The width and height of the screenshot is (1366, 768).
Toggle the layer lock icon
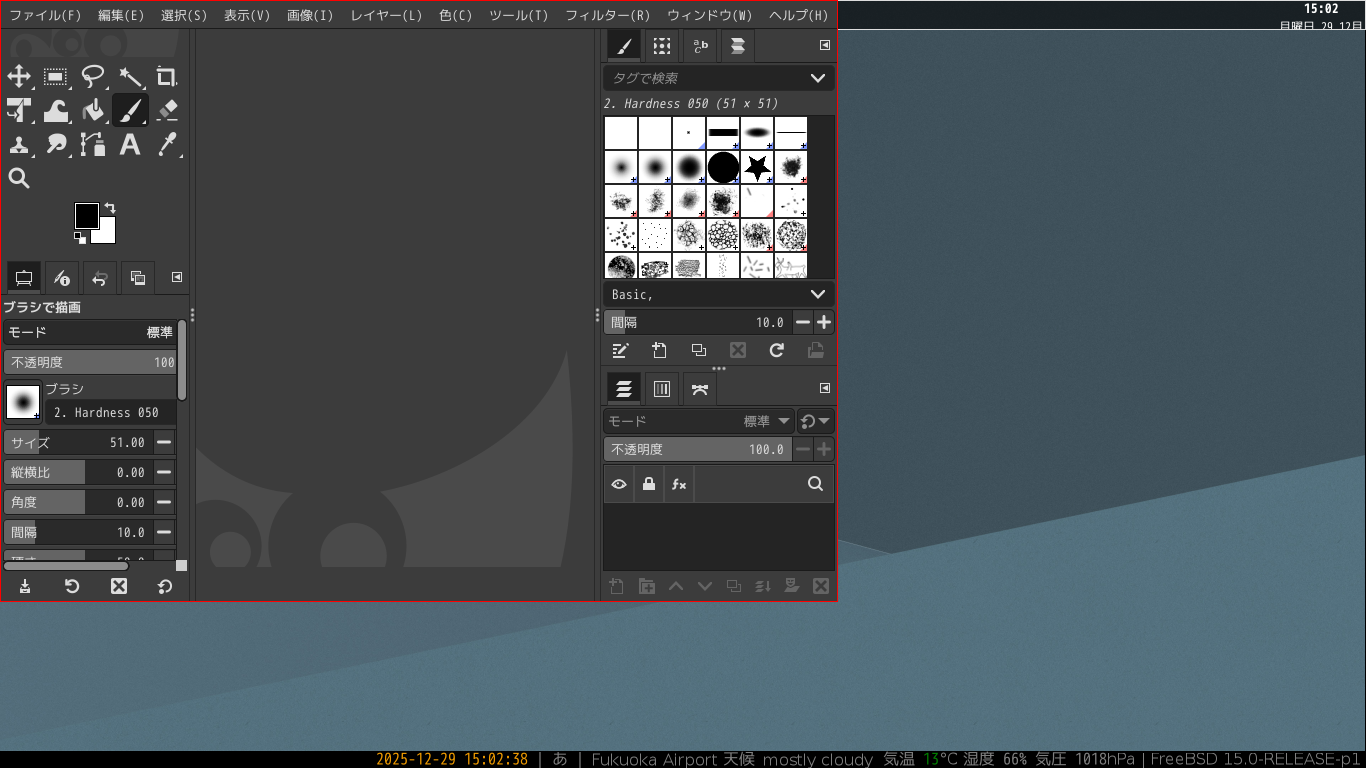[x=648, y=484]
